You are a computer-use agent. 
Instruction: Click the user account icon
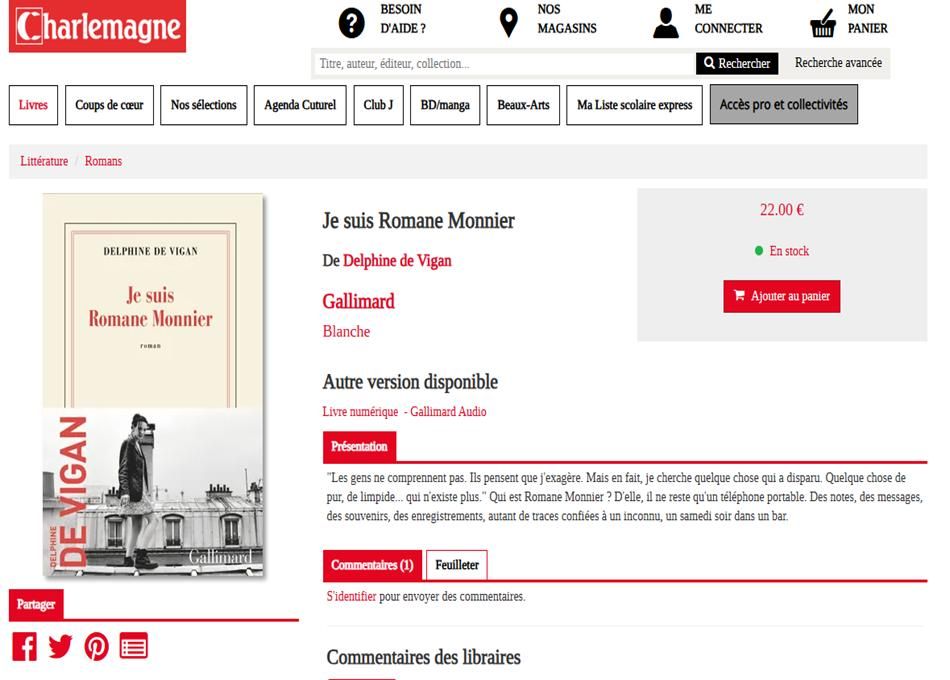click(x=665, y=22)
